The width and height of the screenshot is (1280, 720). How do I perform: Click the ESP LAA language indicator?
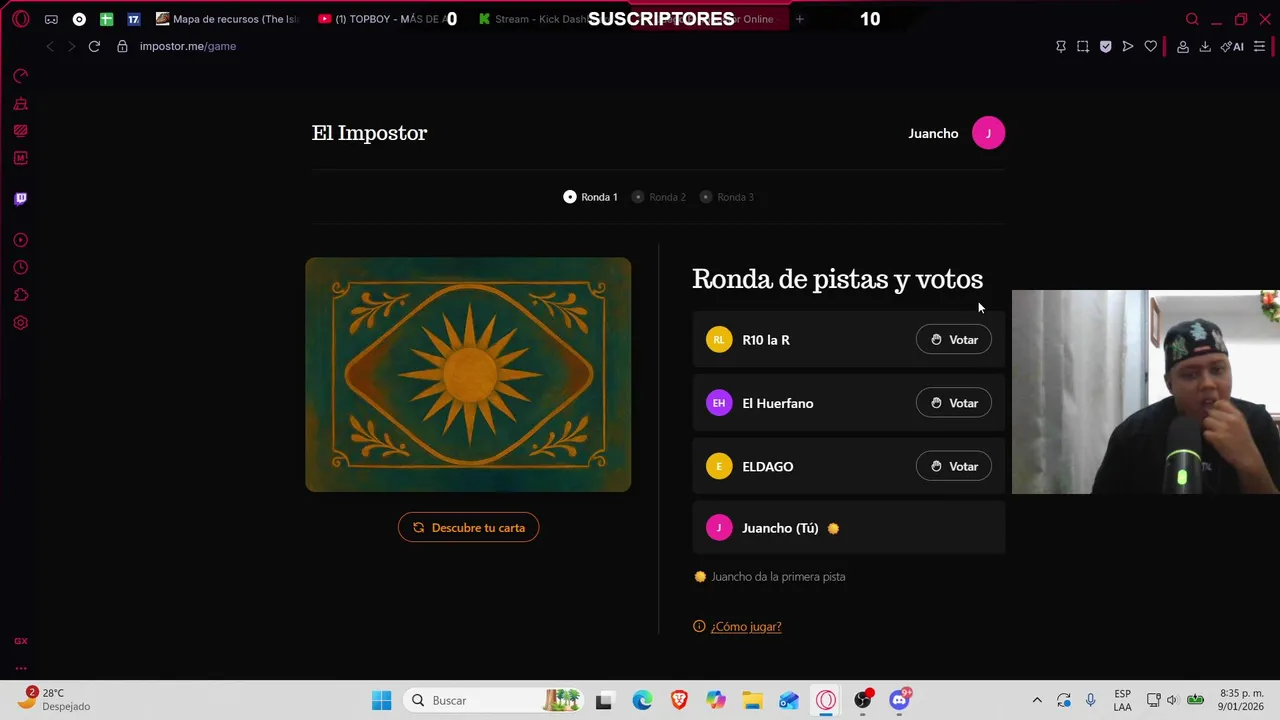[x=1122, y=700]
